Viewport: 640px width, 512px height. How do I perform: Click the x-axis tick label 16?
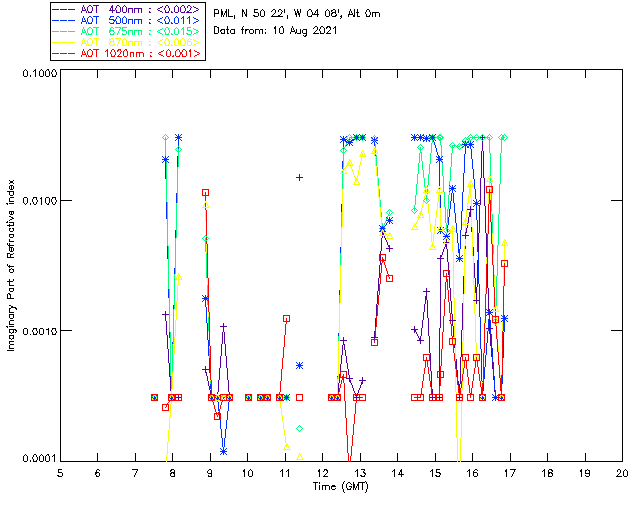pos(472,472)
